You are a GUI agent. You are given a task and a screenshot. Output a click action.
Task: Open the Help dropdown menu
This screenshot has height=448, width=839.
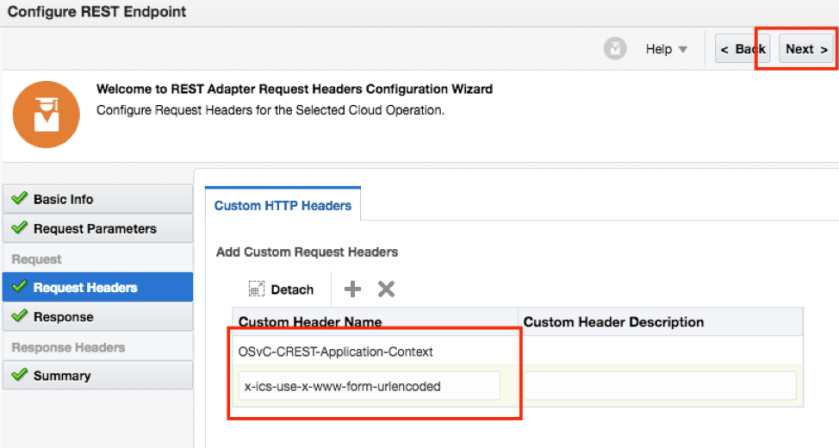coord(666,49)
